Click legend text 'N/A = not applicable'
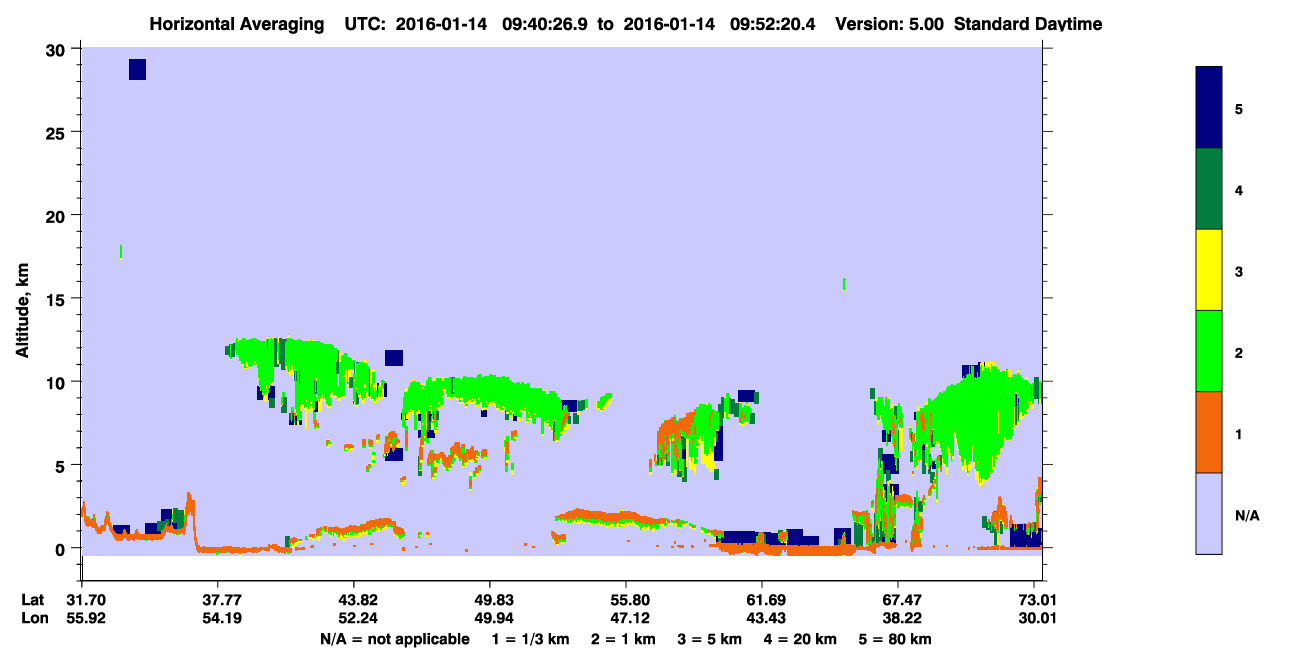Viewport: 1300px width, 667px height. (x=394, y=639)
